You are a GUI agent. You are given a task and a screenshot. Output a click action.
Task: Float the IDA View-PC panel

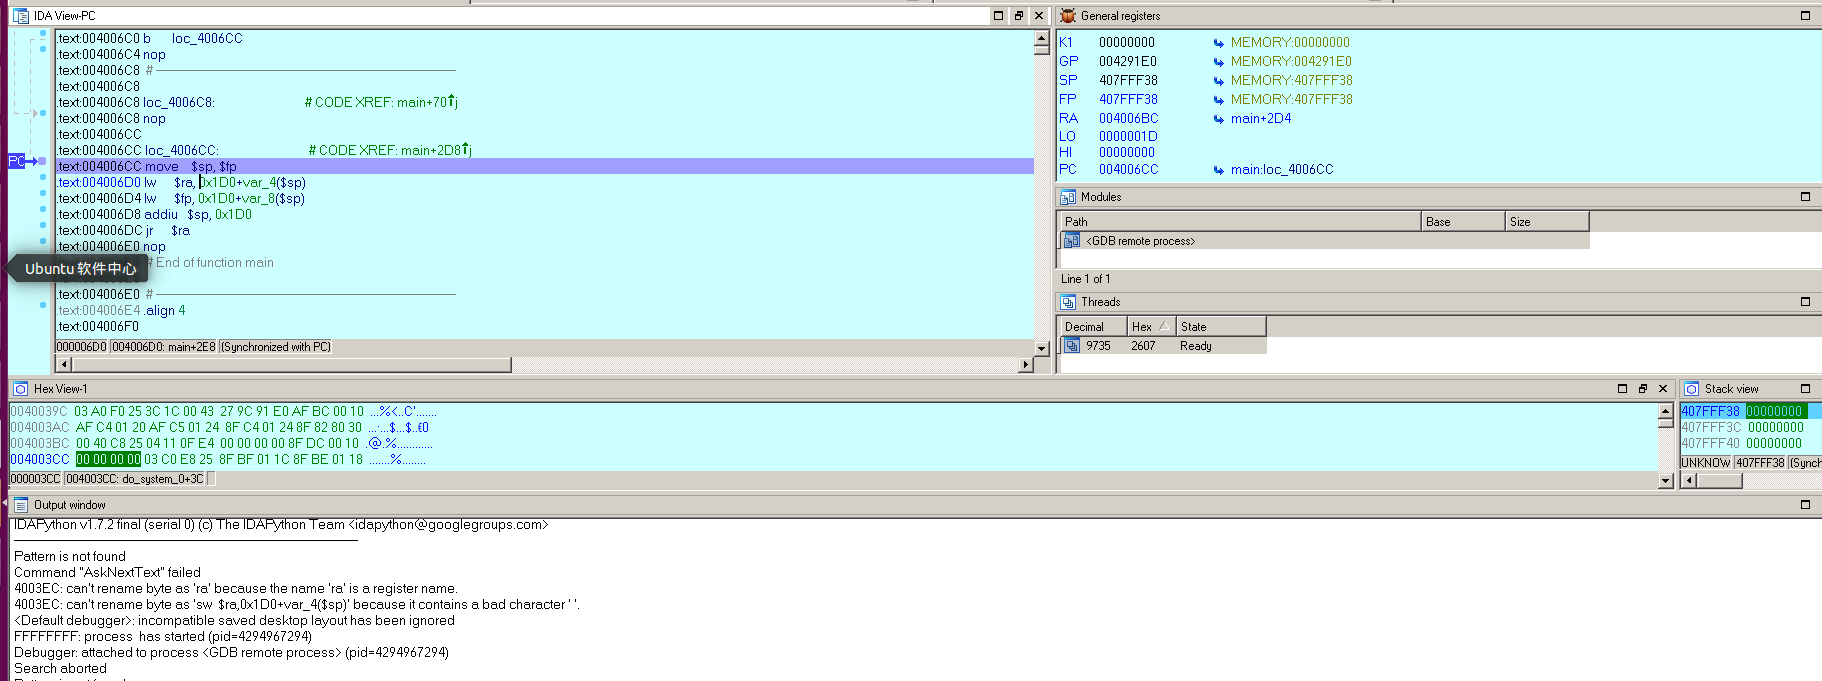click(1018, 16)
